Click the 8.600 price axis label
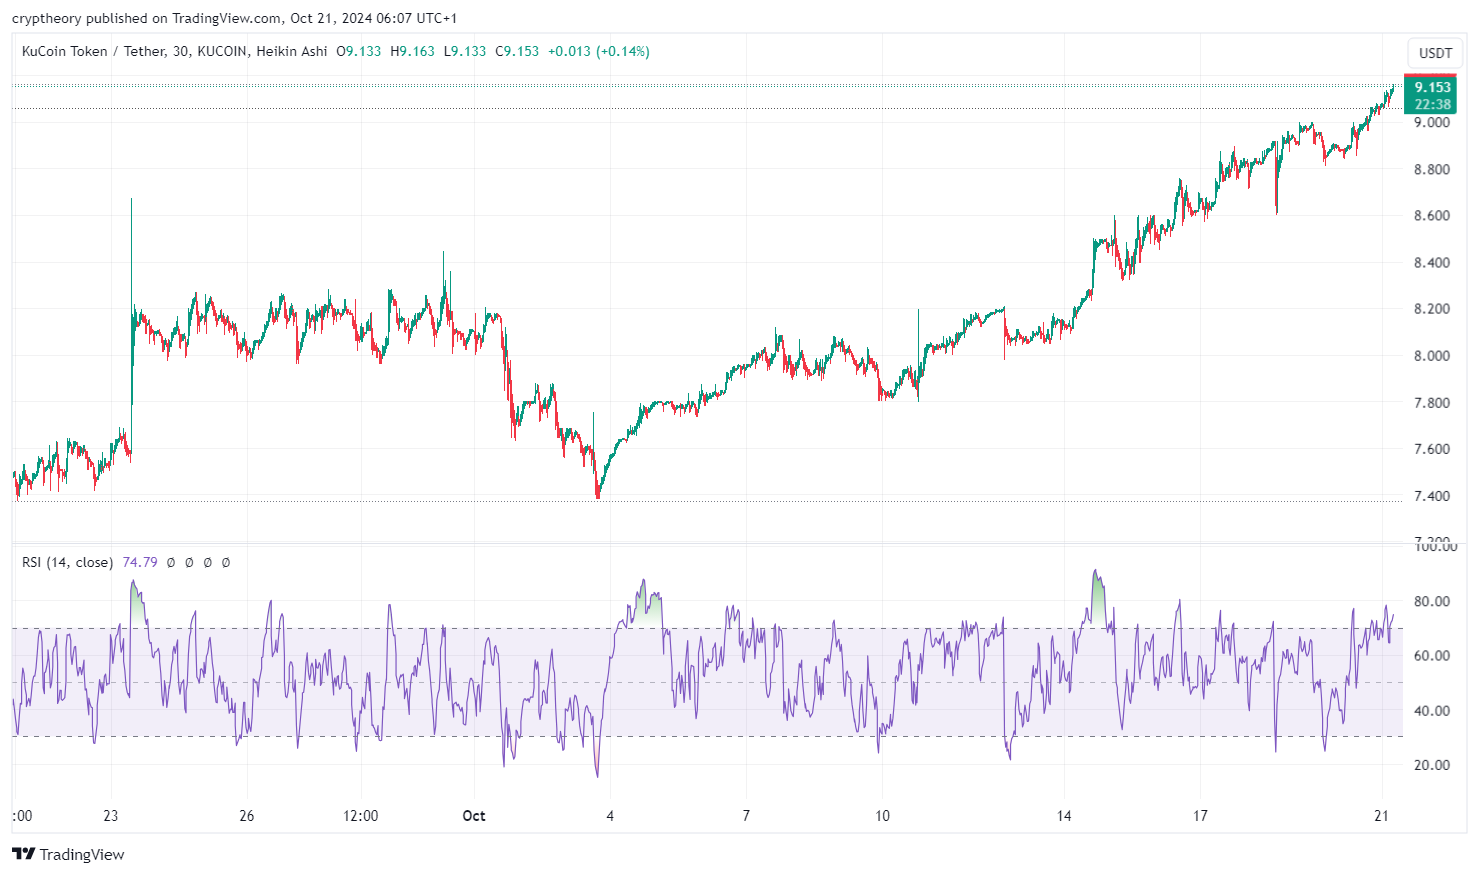This screenshot has width=1479, height=875. [1431, 215]
